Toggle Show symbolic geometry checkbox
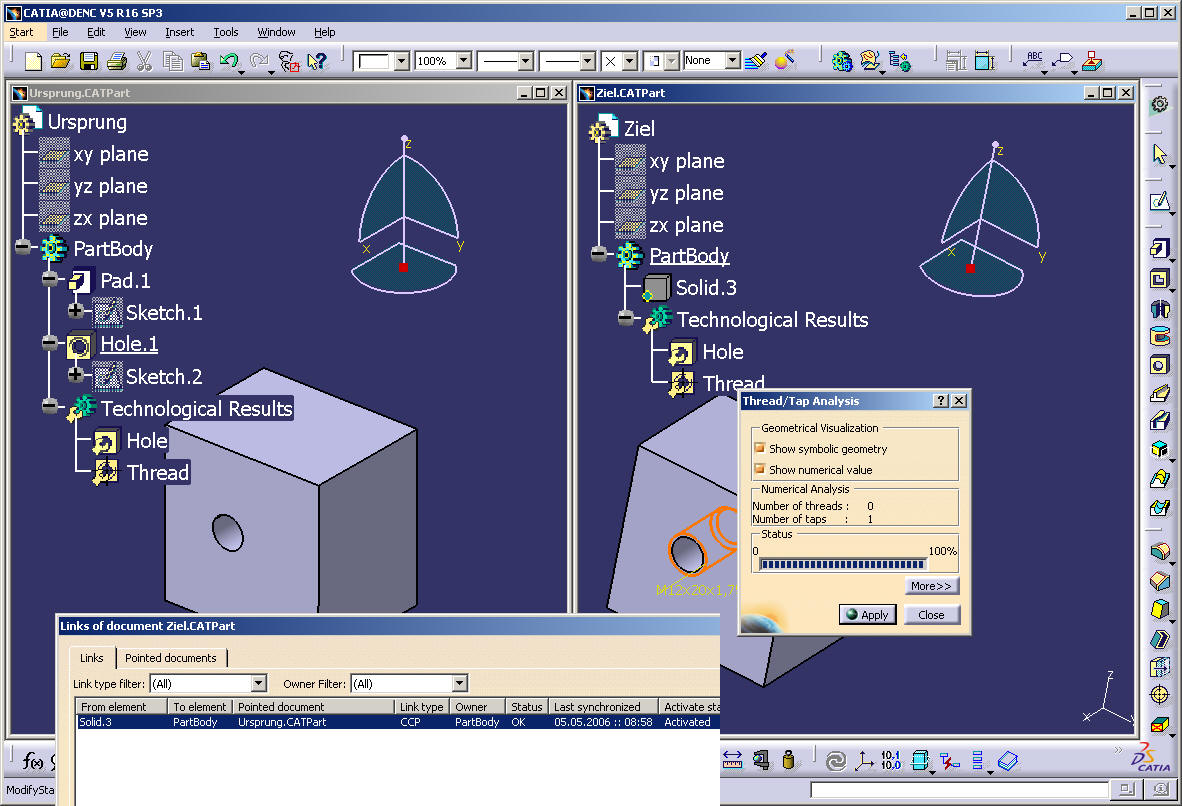 point(760,448)
